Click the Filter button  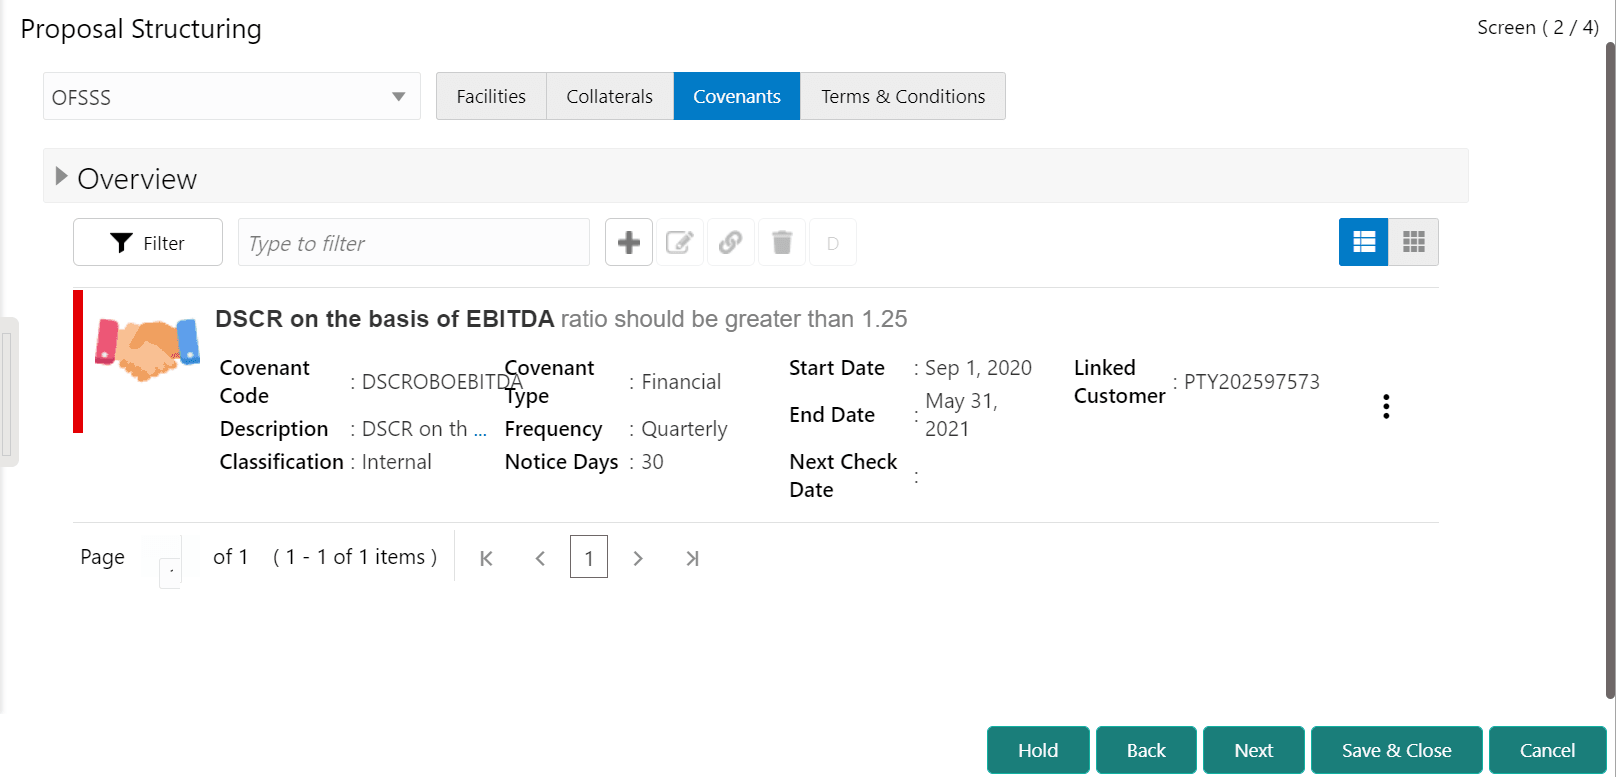148,242
